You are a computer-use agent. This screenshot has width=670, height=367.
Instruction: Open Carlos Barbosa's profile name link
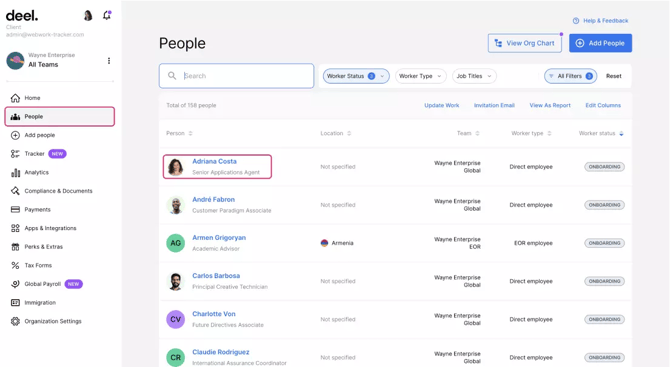[x=216, y=276]
